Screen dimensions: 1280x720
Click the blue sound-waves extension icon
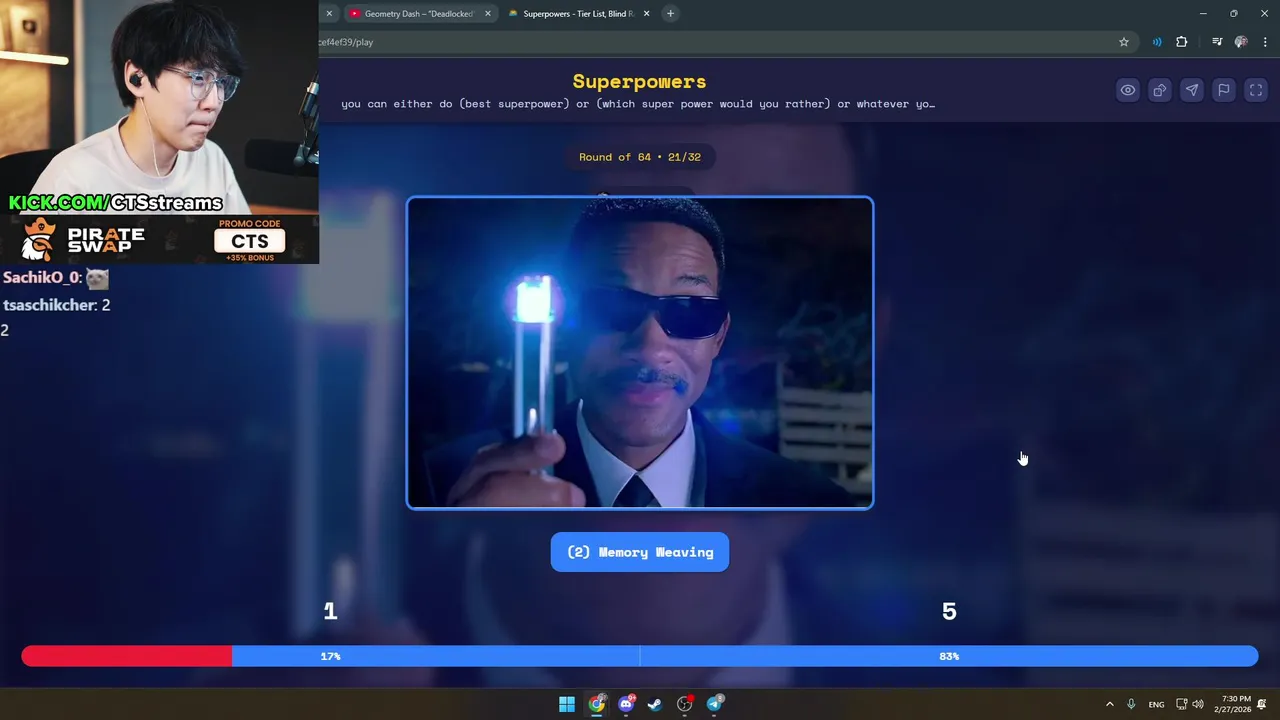point(1157,42)
